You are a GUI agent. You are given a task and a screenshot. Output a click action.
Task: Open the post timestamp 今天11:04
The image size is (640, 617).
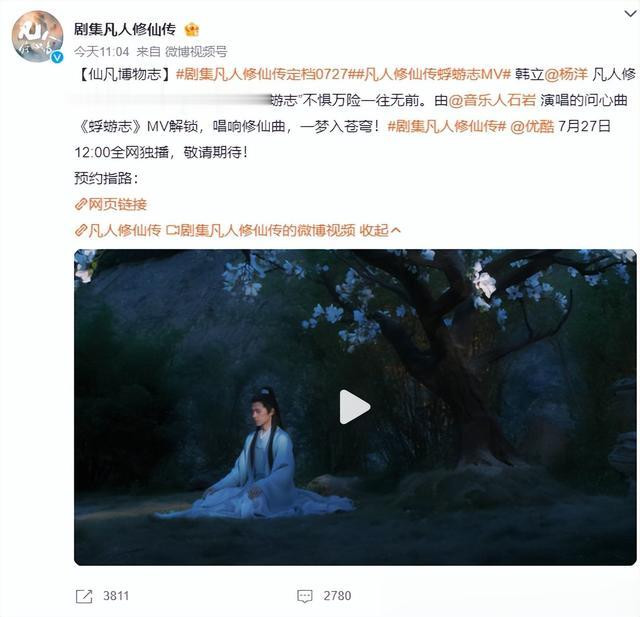point(102,51)
